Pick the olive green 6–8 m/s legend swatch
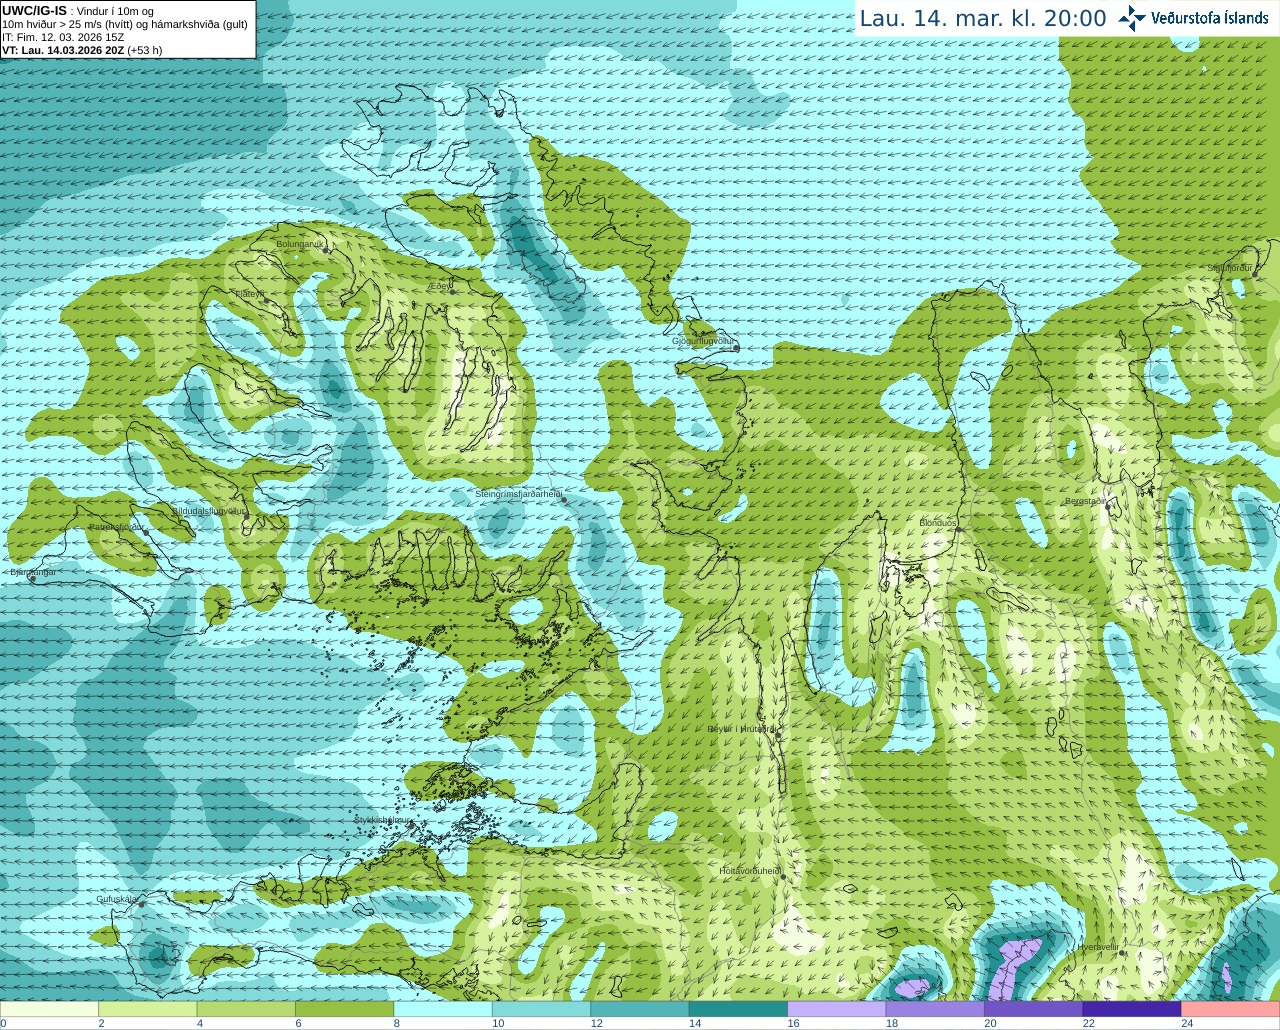 coord(344,1009)
